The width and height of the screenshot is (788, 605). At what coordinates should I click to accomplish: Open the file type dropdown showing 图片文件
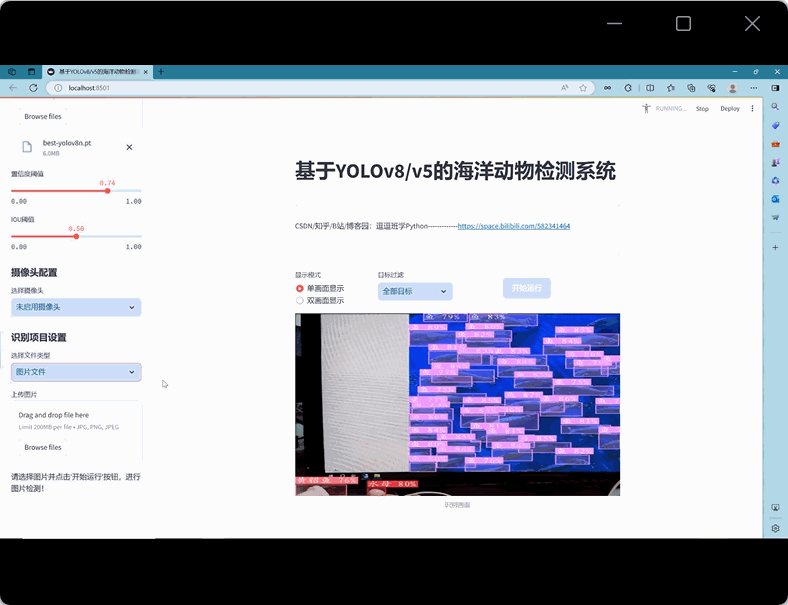[76, 372]
